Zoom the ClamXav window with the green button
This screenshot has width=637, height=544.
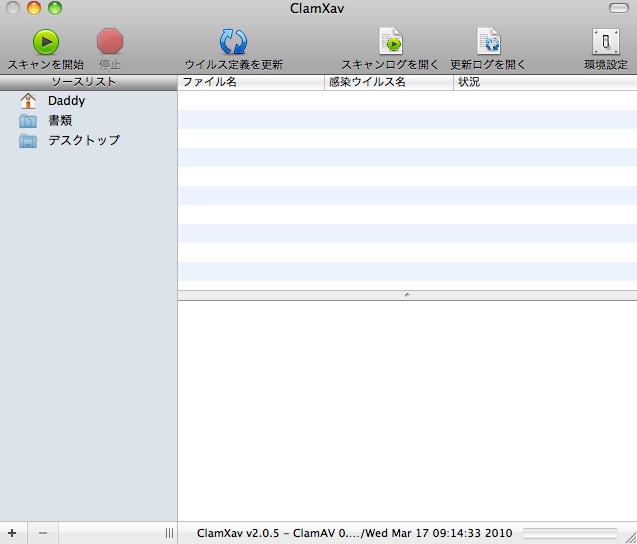[x=55, y=8]
